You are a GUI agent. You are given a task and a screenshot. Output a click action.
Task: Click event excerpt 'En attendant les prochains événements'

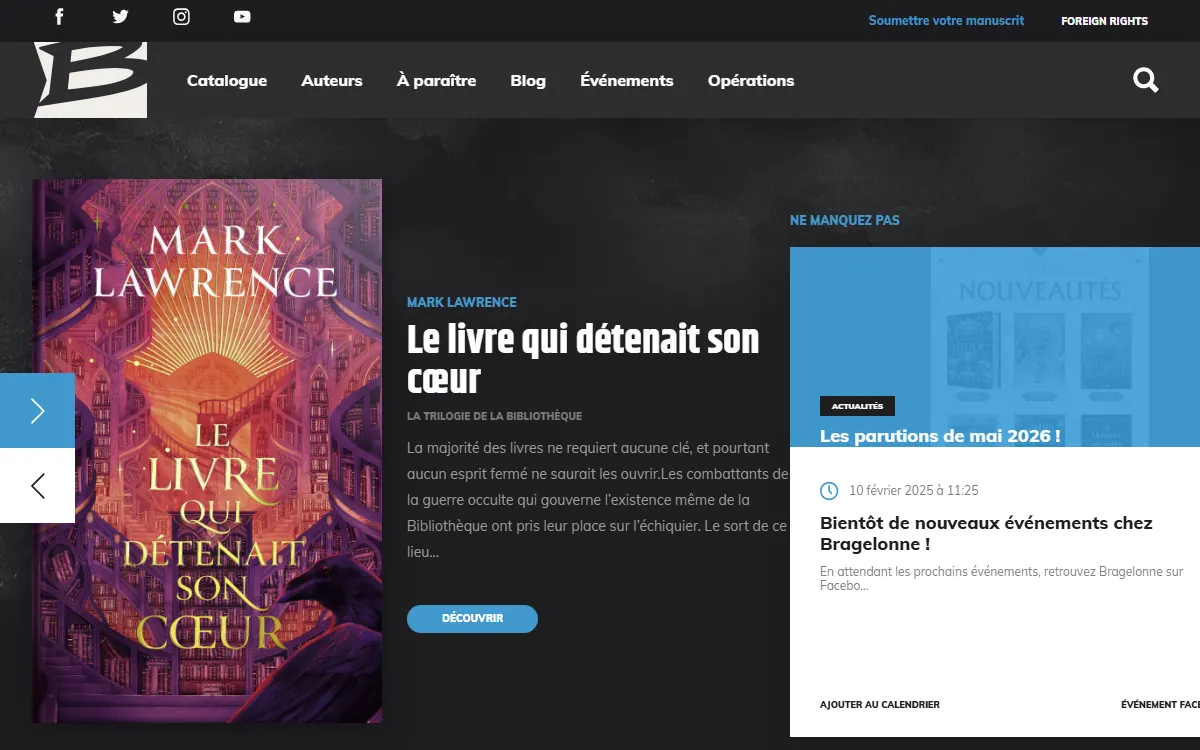(x=1001, y=578)
